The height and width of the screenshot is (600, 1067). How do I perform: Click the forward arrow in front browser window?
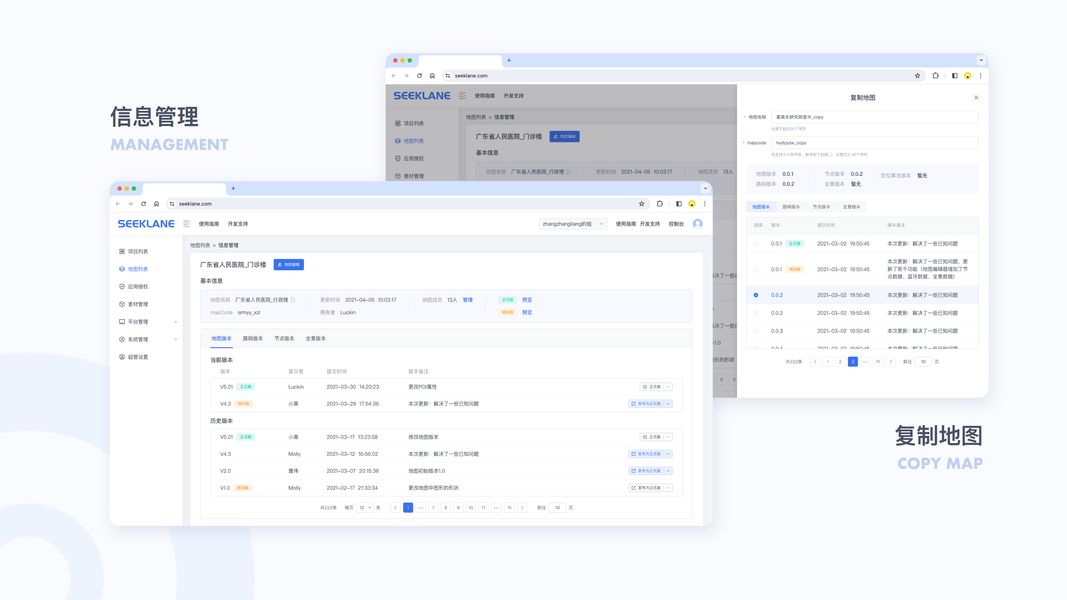pos(131,203)
